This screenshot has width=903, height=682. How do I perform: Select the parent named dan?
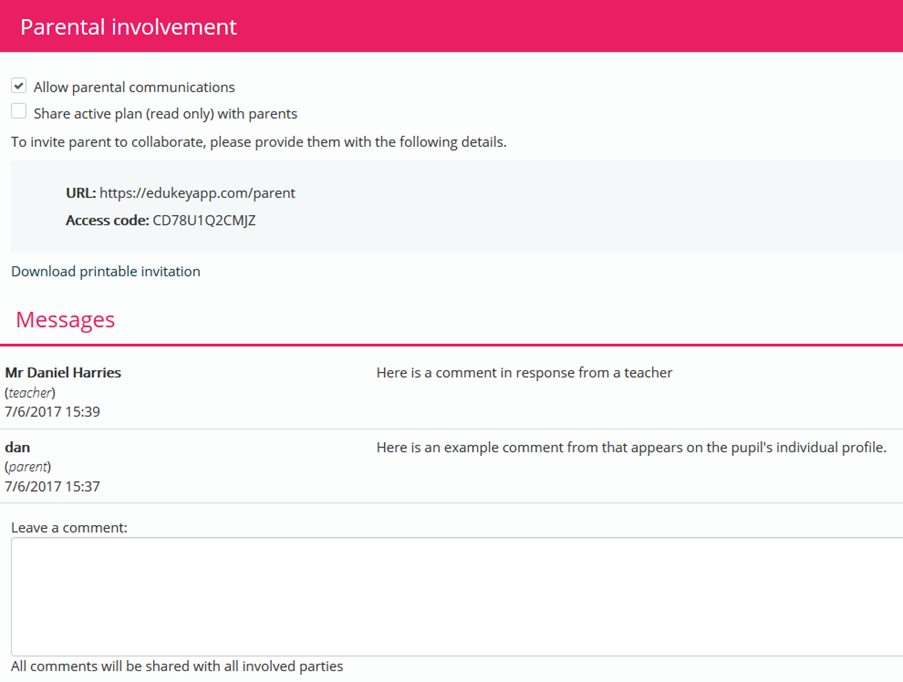(17, 447)
